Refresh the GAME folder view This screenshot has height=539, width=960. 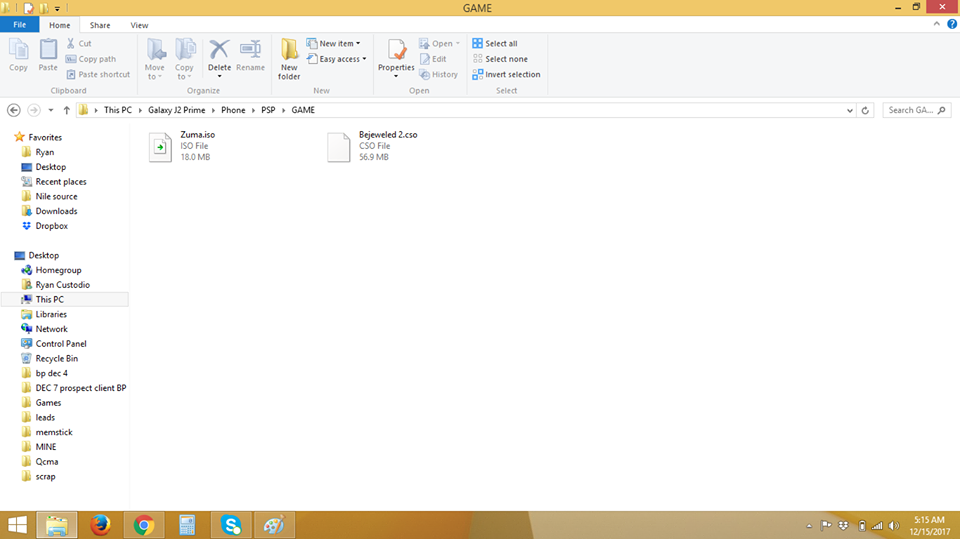click(865, 110)
